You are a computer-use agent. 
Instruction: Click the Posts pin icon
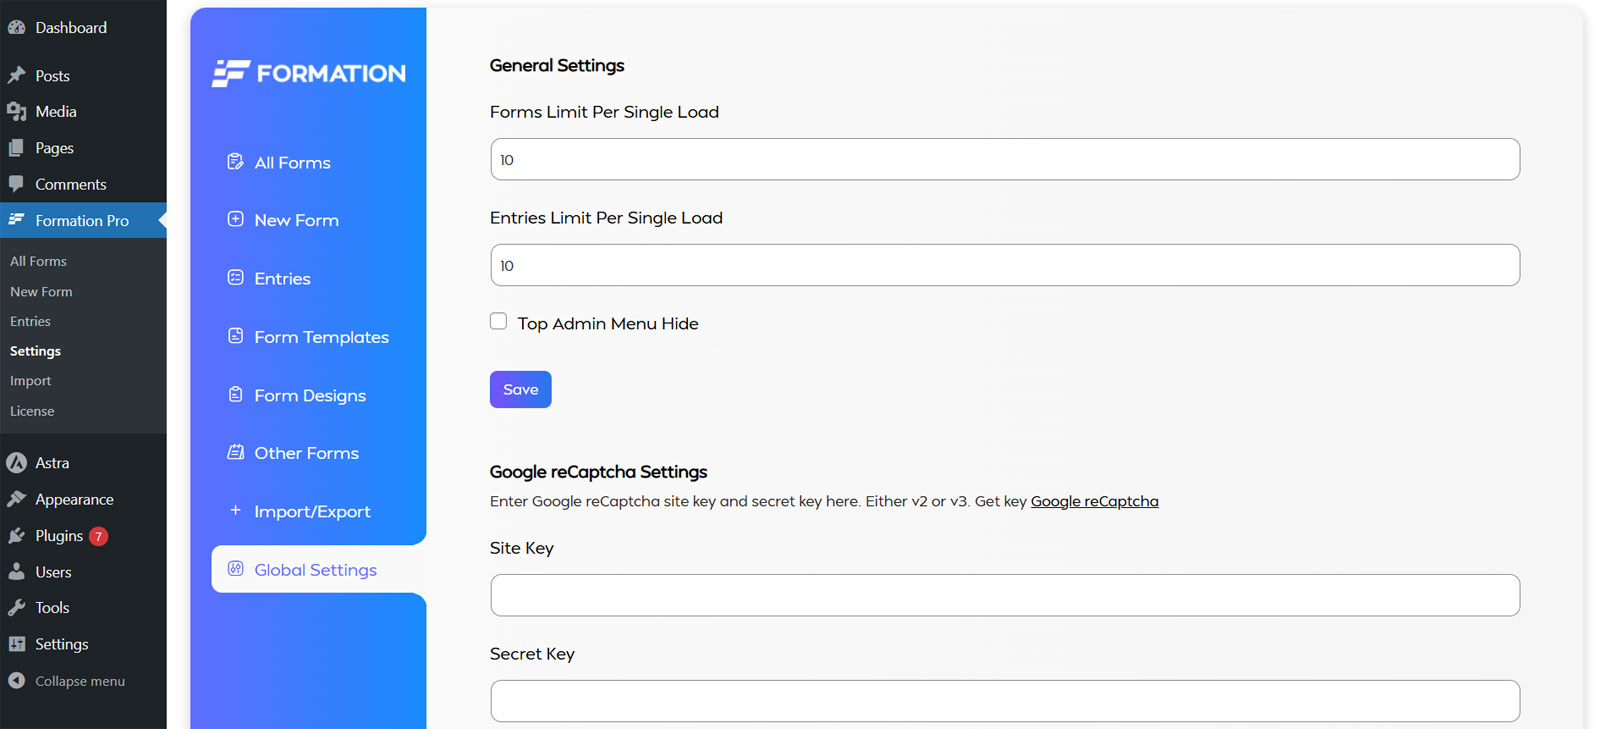point(17,75)
